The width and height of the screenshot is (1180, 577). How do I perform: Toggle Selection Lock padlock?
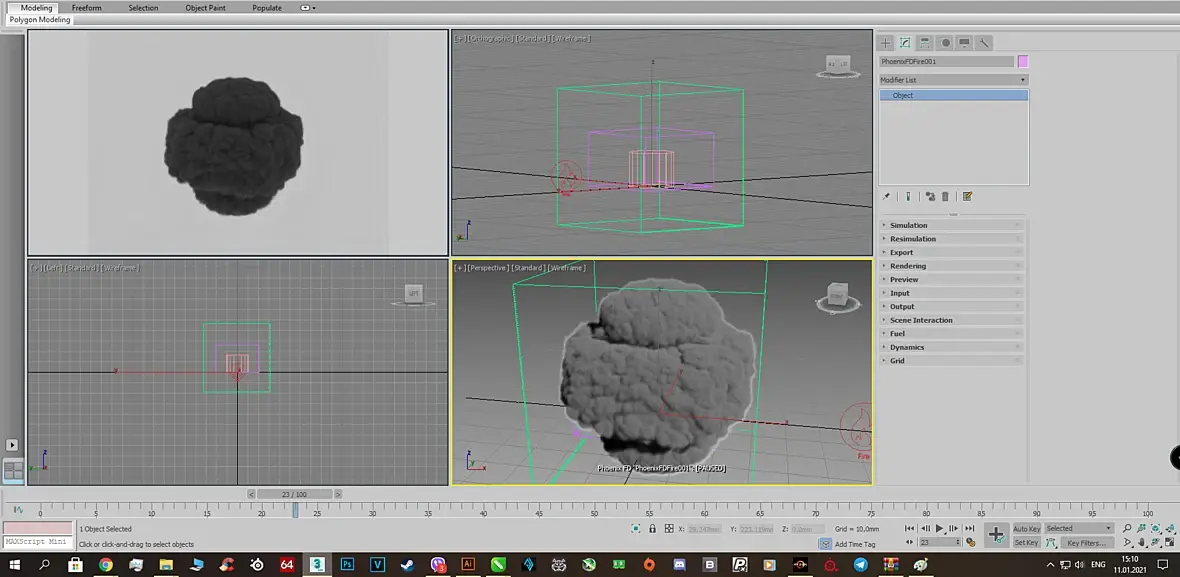[652, 528]
